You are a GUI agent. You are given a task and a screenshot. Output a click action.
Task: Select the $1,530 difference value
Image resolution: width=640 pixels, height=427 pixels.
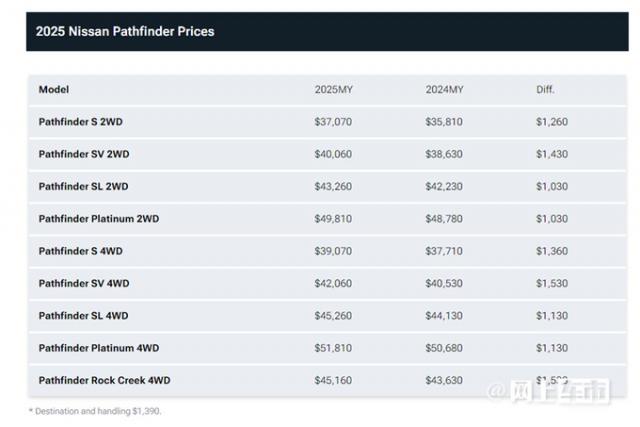click(x=552, y=283)
